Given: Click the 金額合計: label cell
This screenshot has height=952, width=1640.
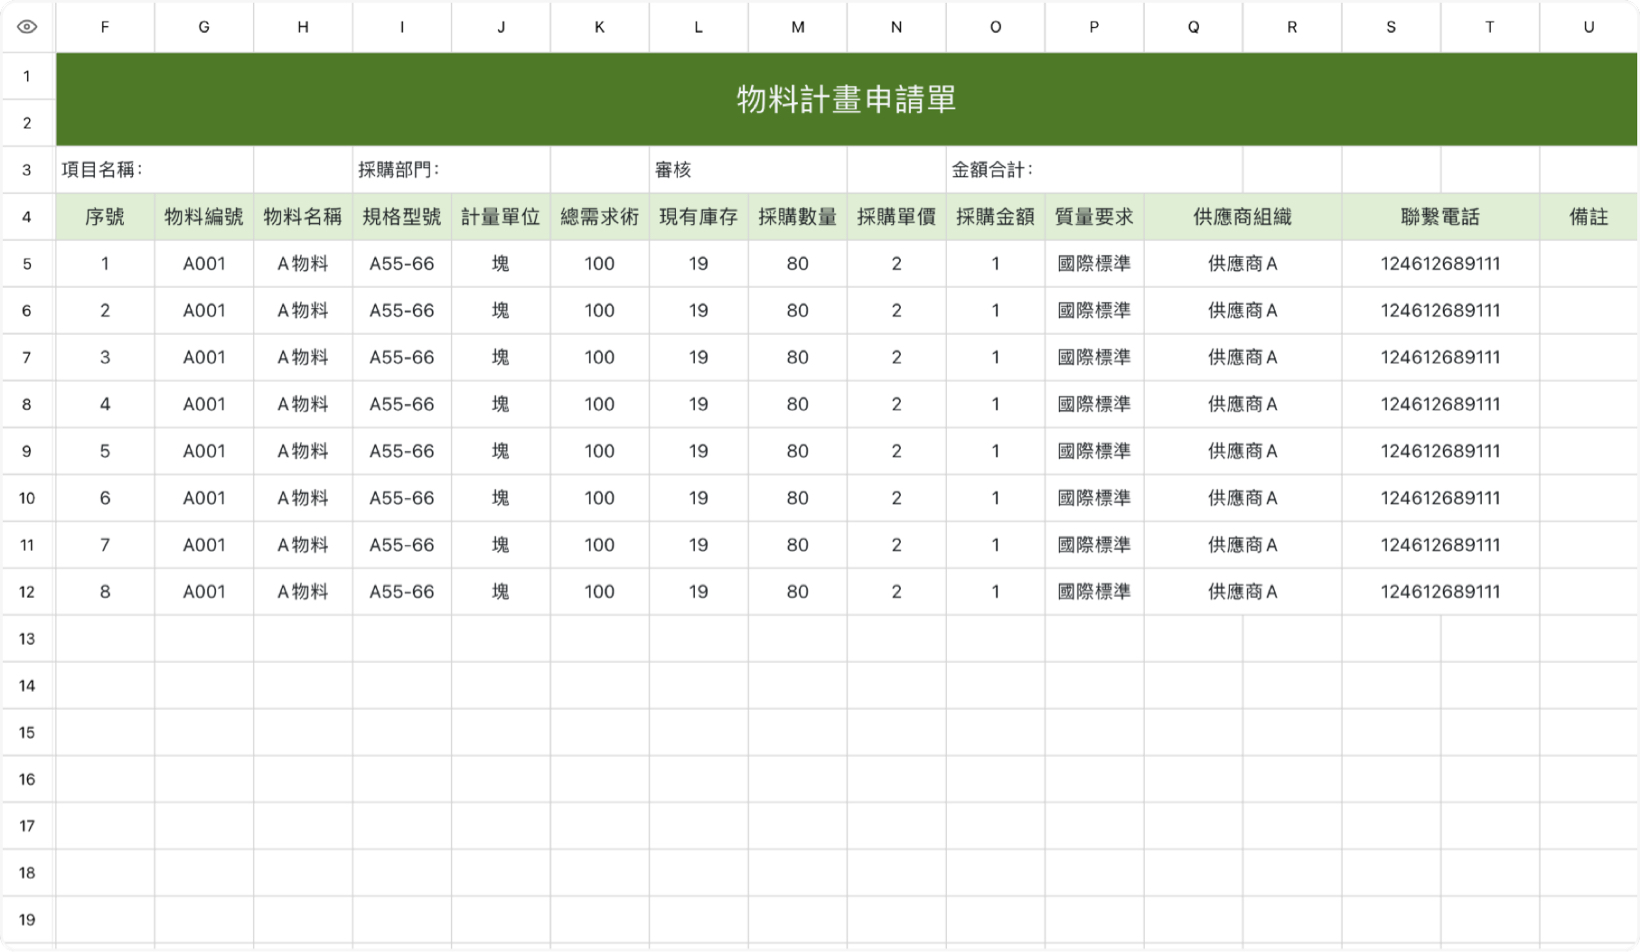Looking at the screenshot, I should [x=1094, y=170].
